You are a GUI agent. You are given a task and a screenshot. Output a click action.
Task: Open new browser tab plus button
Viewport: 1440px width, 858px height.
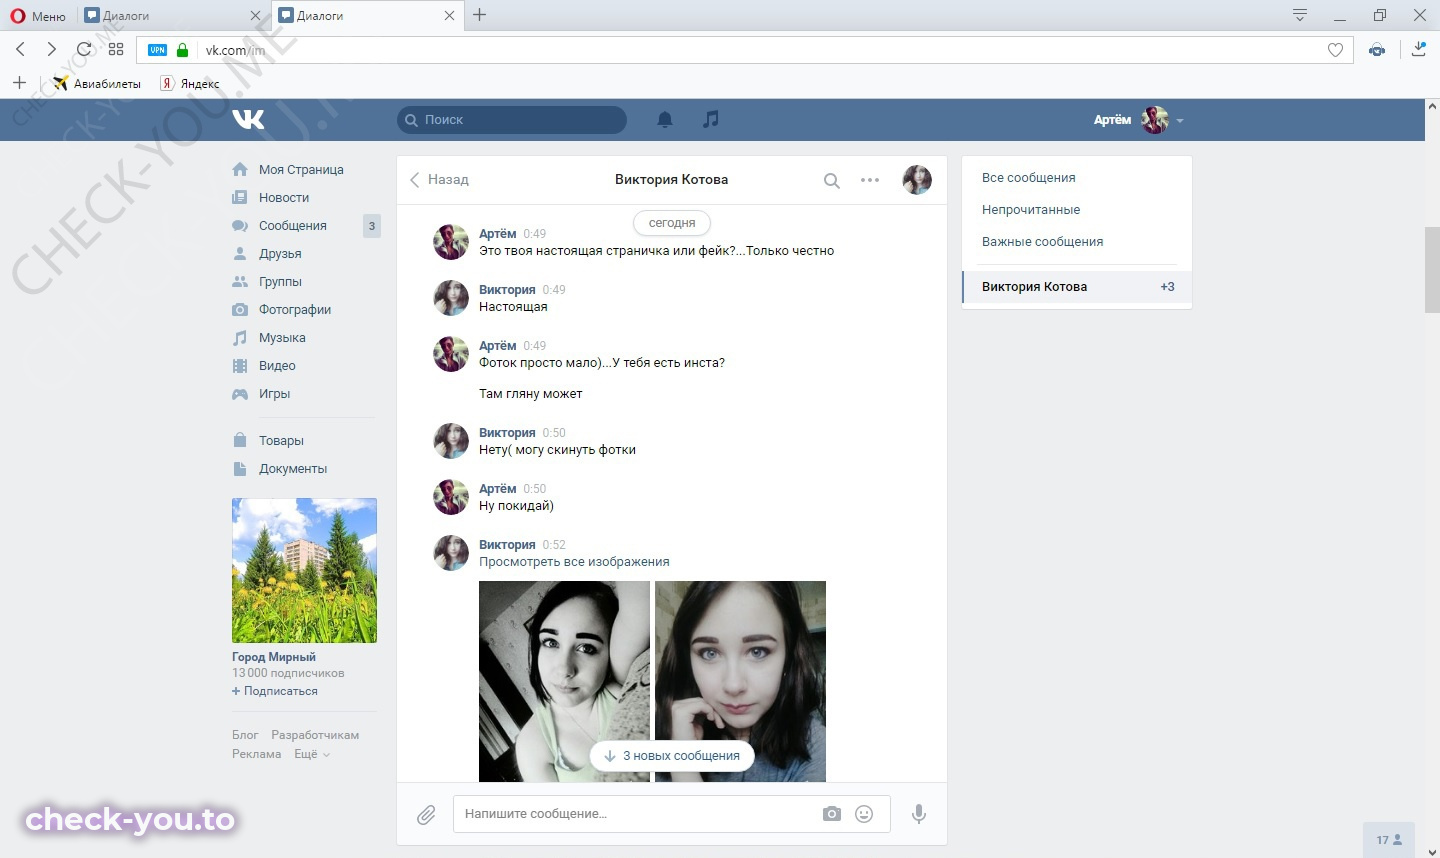click(x=480, y=15)
